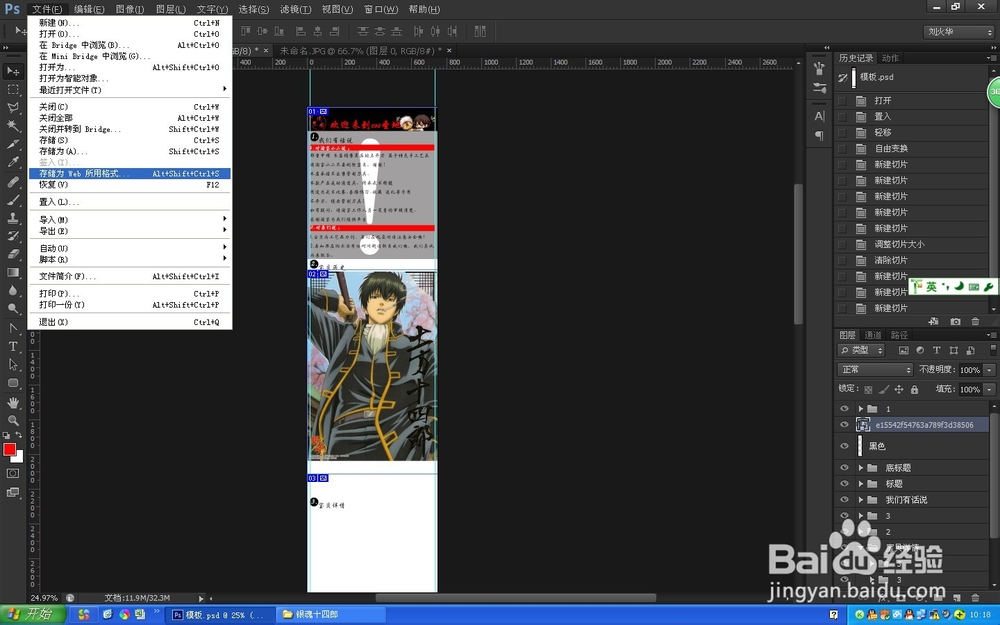This screenshot has width=1000, height=625.
Task: Hide the 我们有话说 layer group
Action: 844,499
